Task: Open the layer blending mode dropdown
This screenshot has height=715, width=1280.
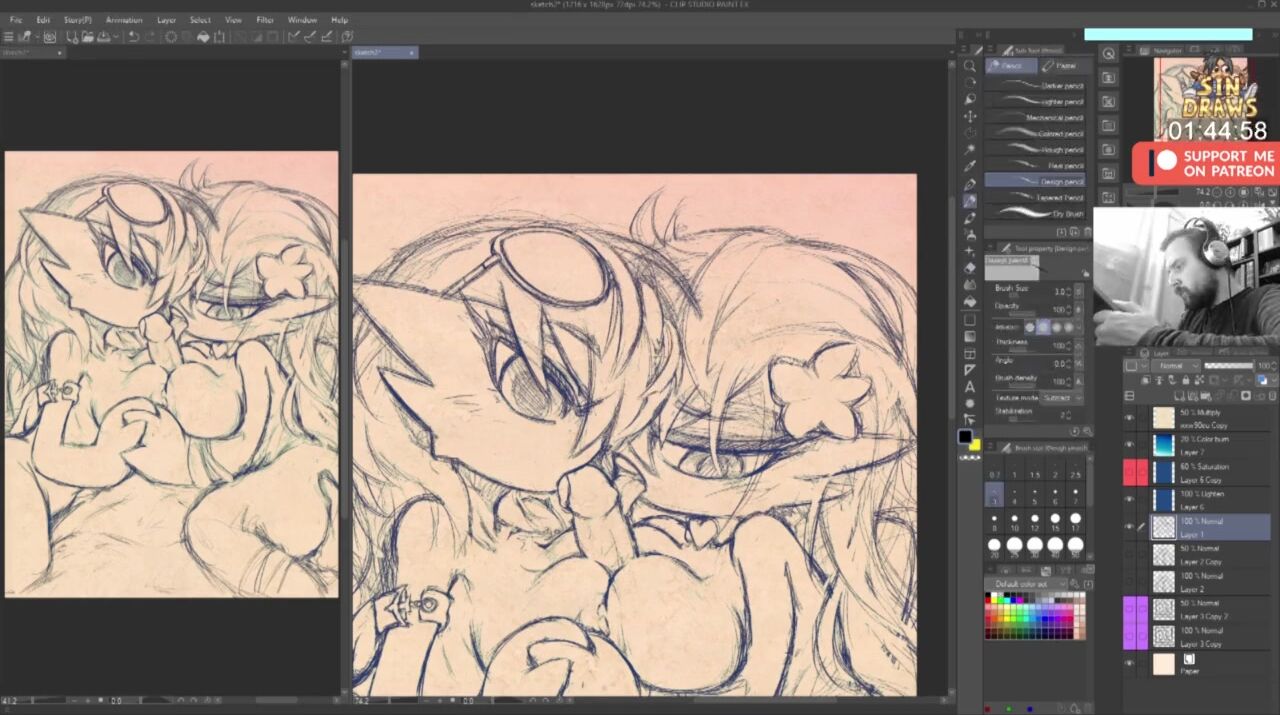Action: [1176, 366]
